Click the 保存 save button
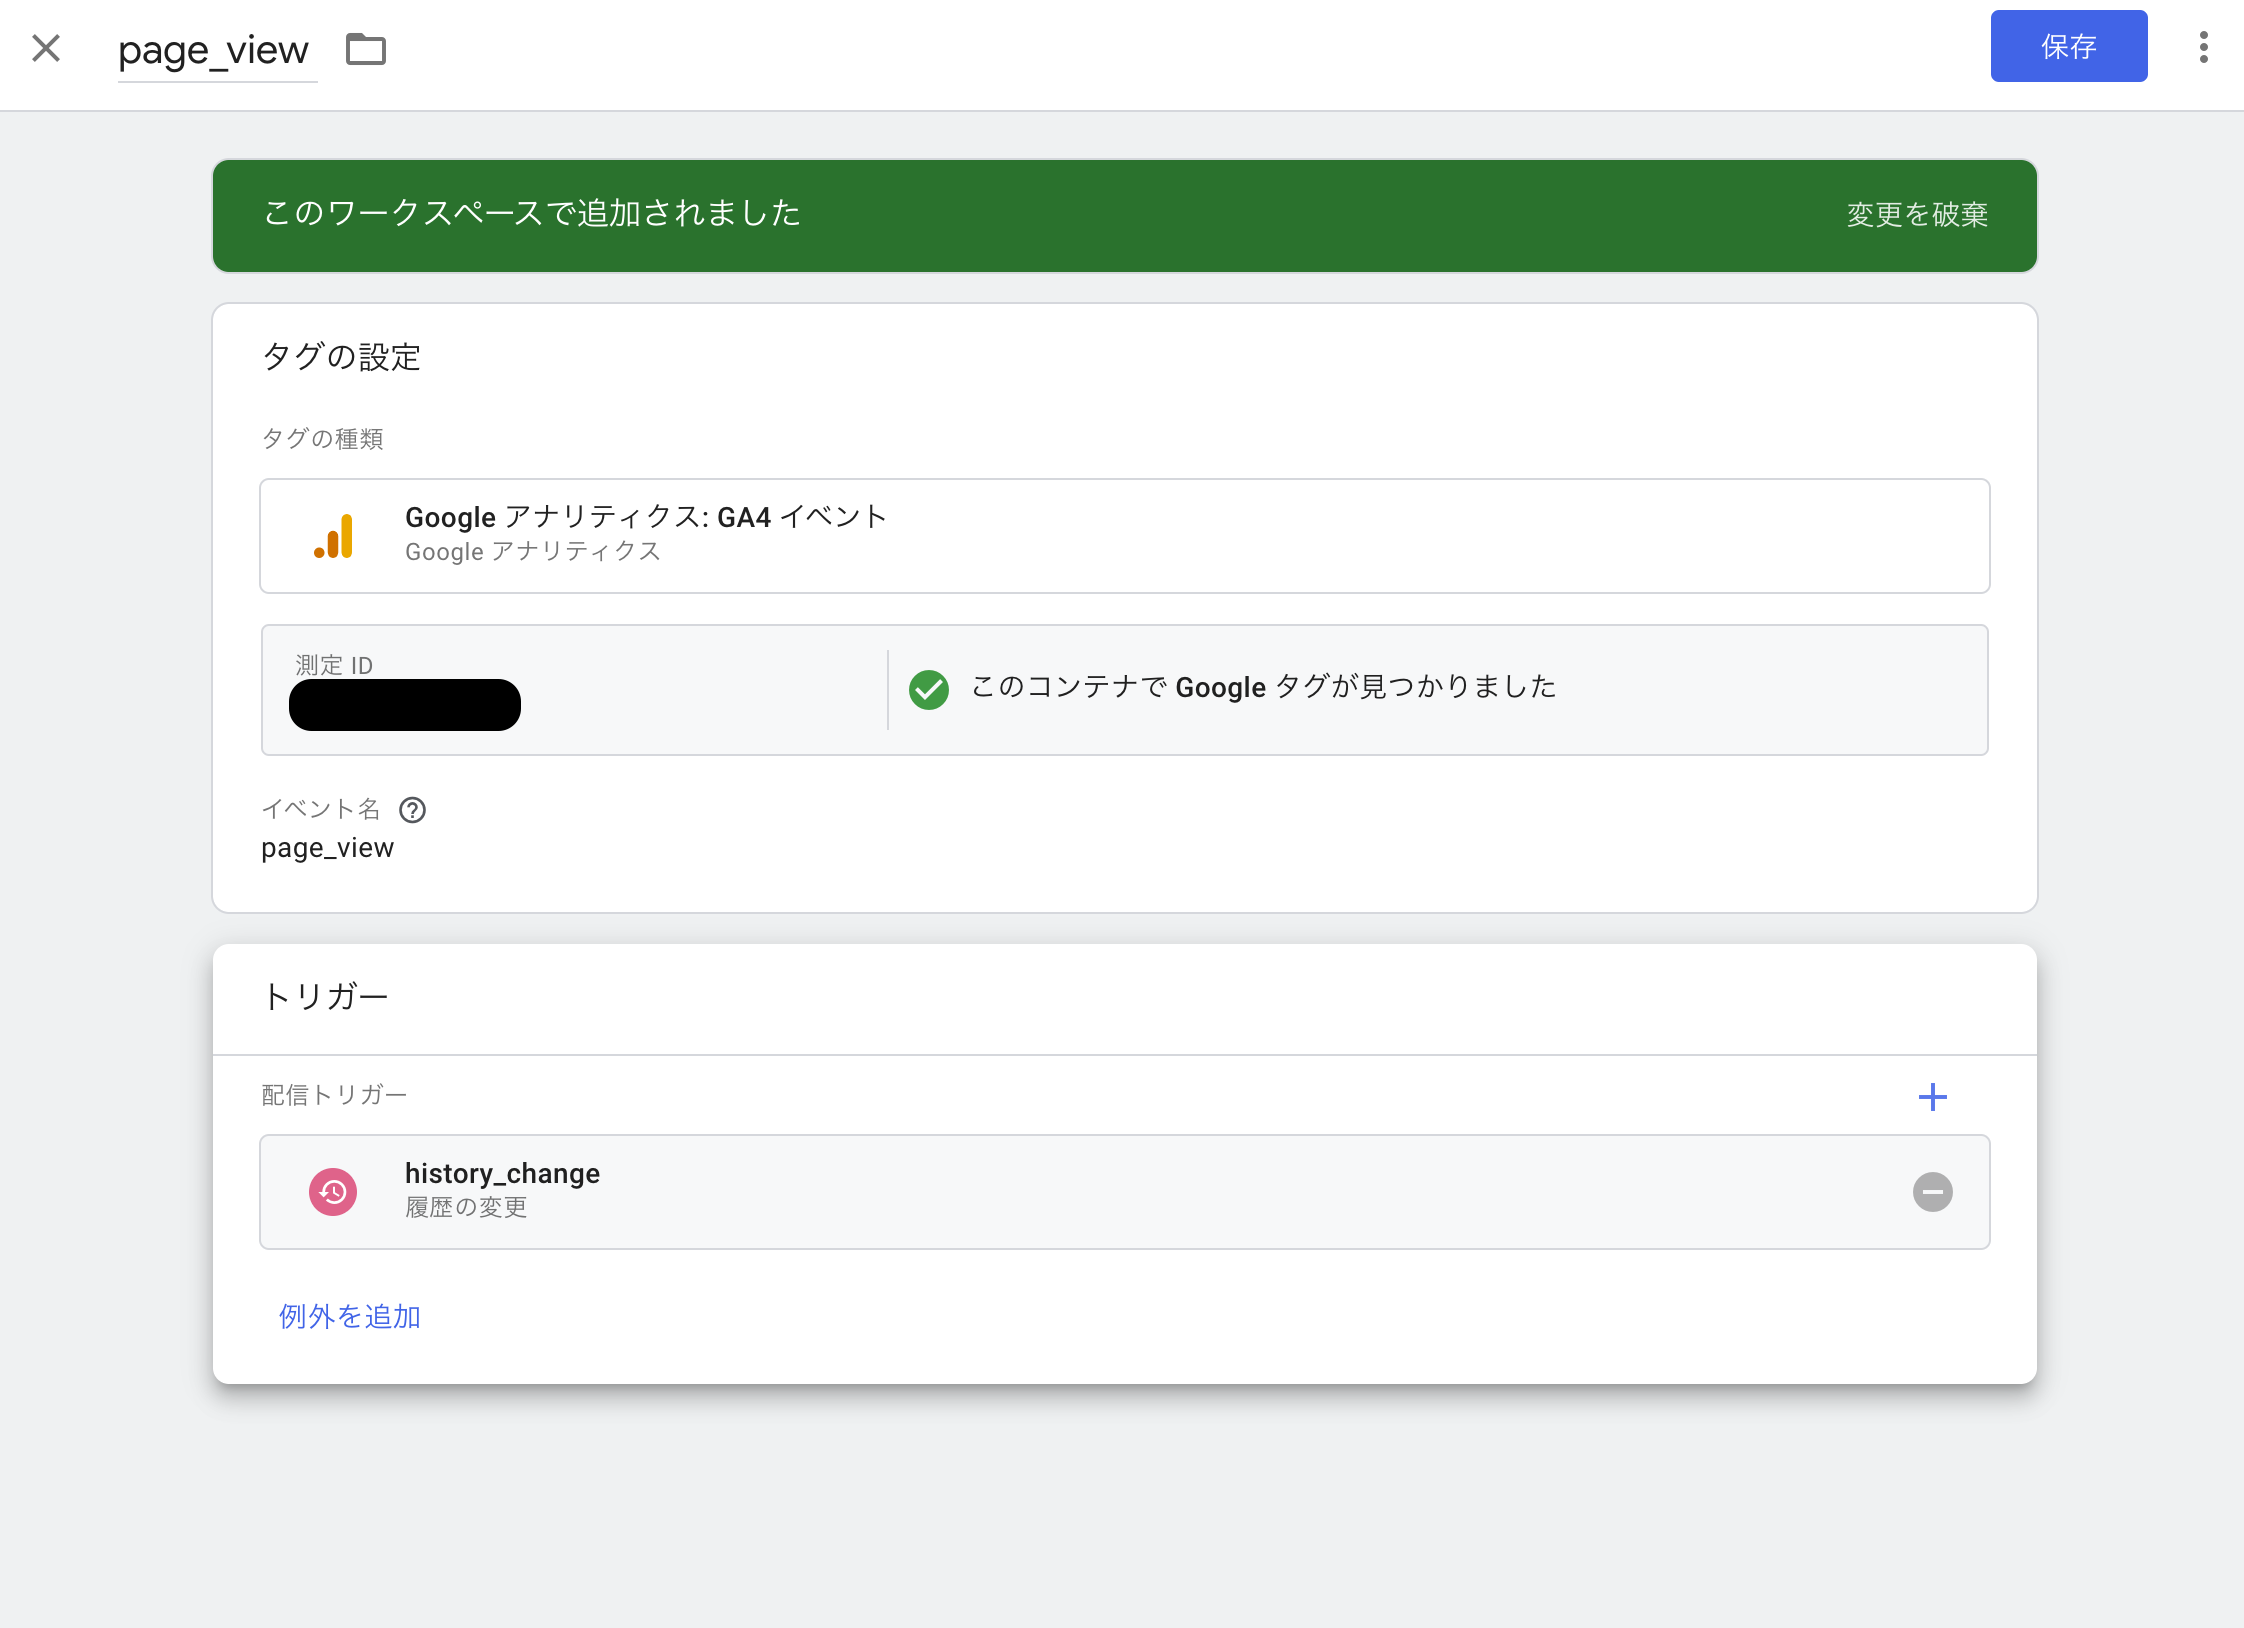2244x1628 pixels. point(2068,47)
